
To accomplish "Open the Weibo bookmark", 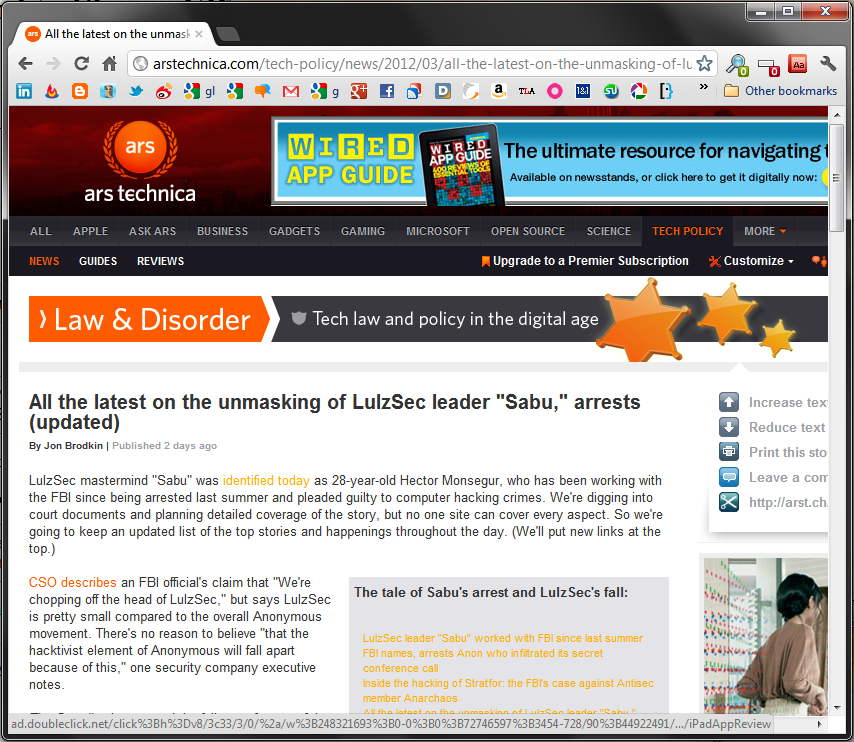I will (163, 91).
